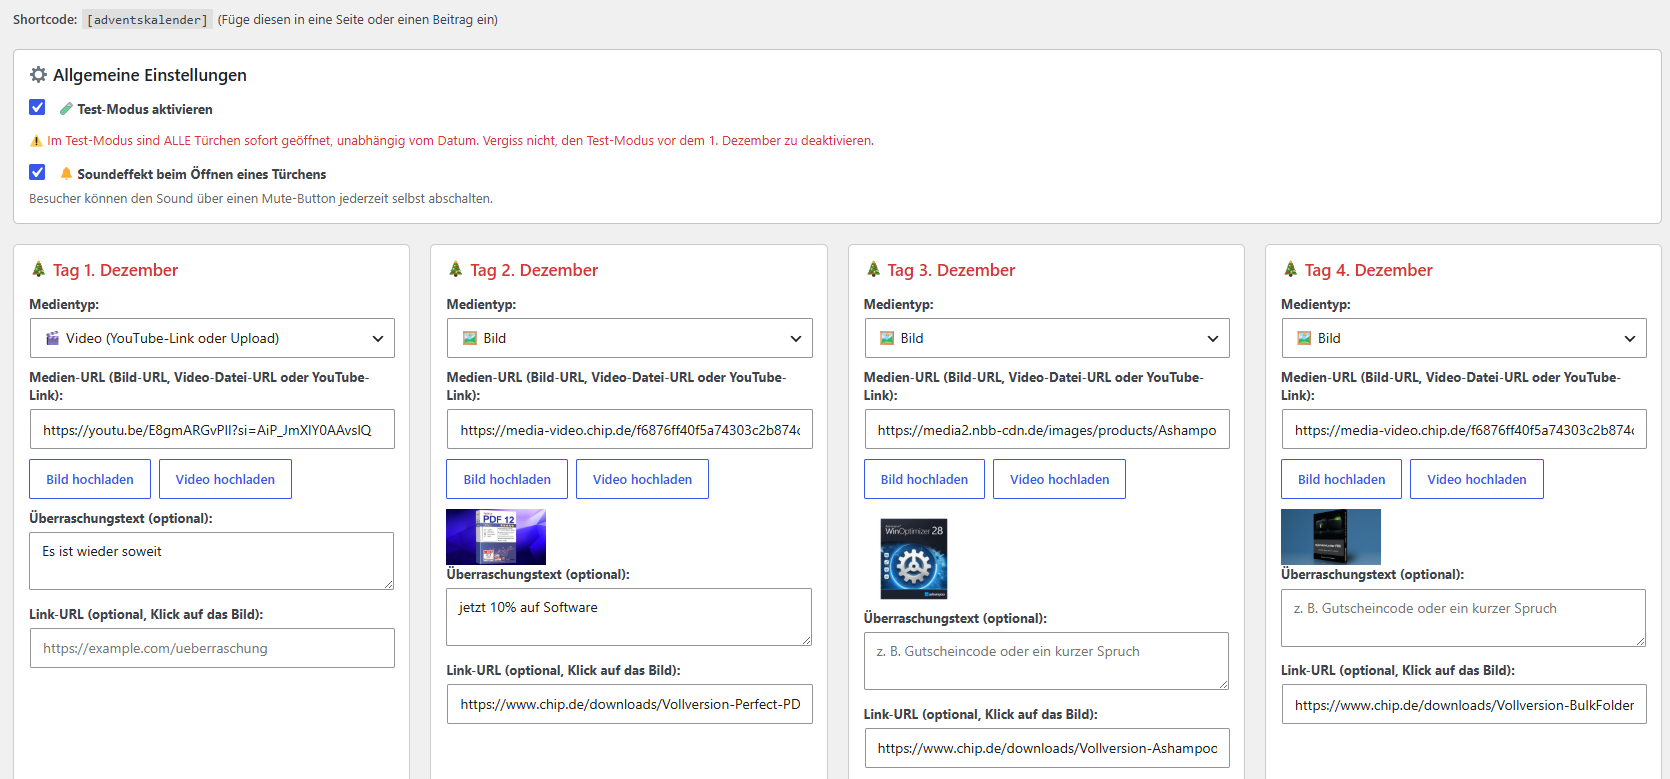The width and height of the screenshot is (1670, 779).
Task: Click the Christmas tree icon of Tag 2. Dezember
Action: [x=455, y=270]
